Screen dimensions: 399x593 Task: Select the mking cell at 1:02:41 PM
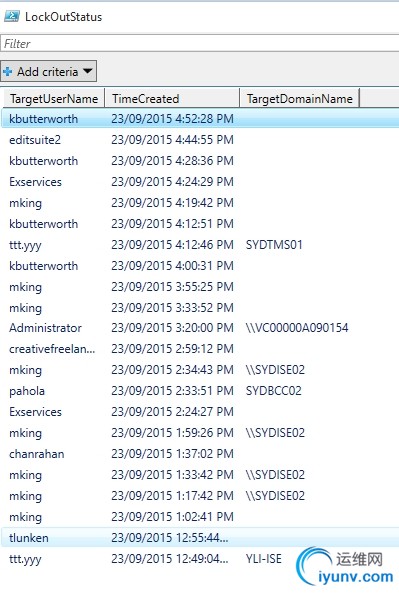coord(25,517)
